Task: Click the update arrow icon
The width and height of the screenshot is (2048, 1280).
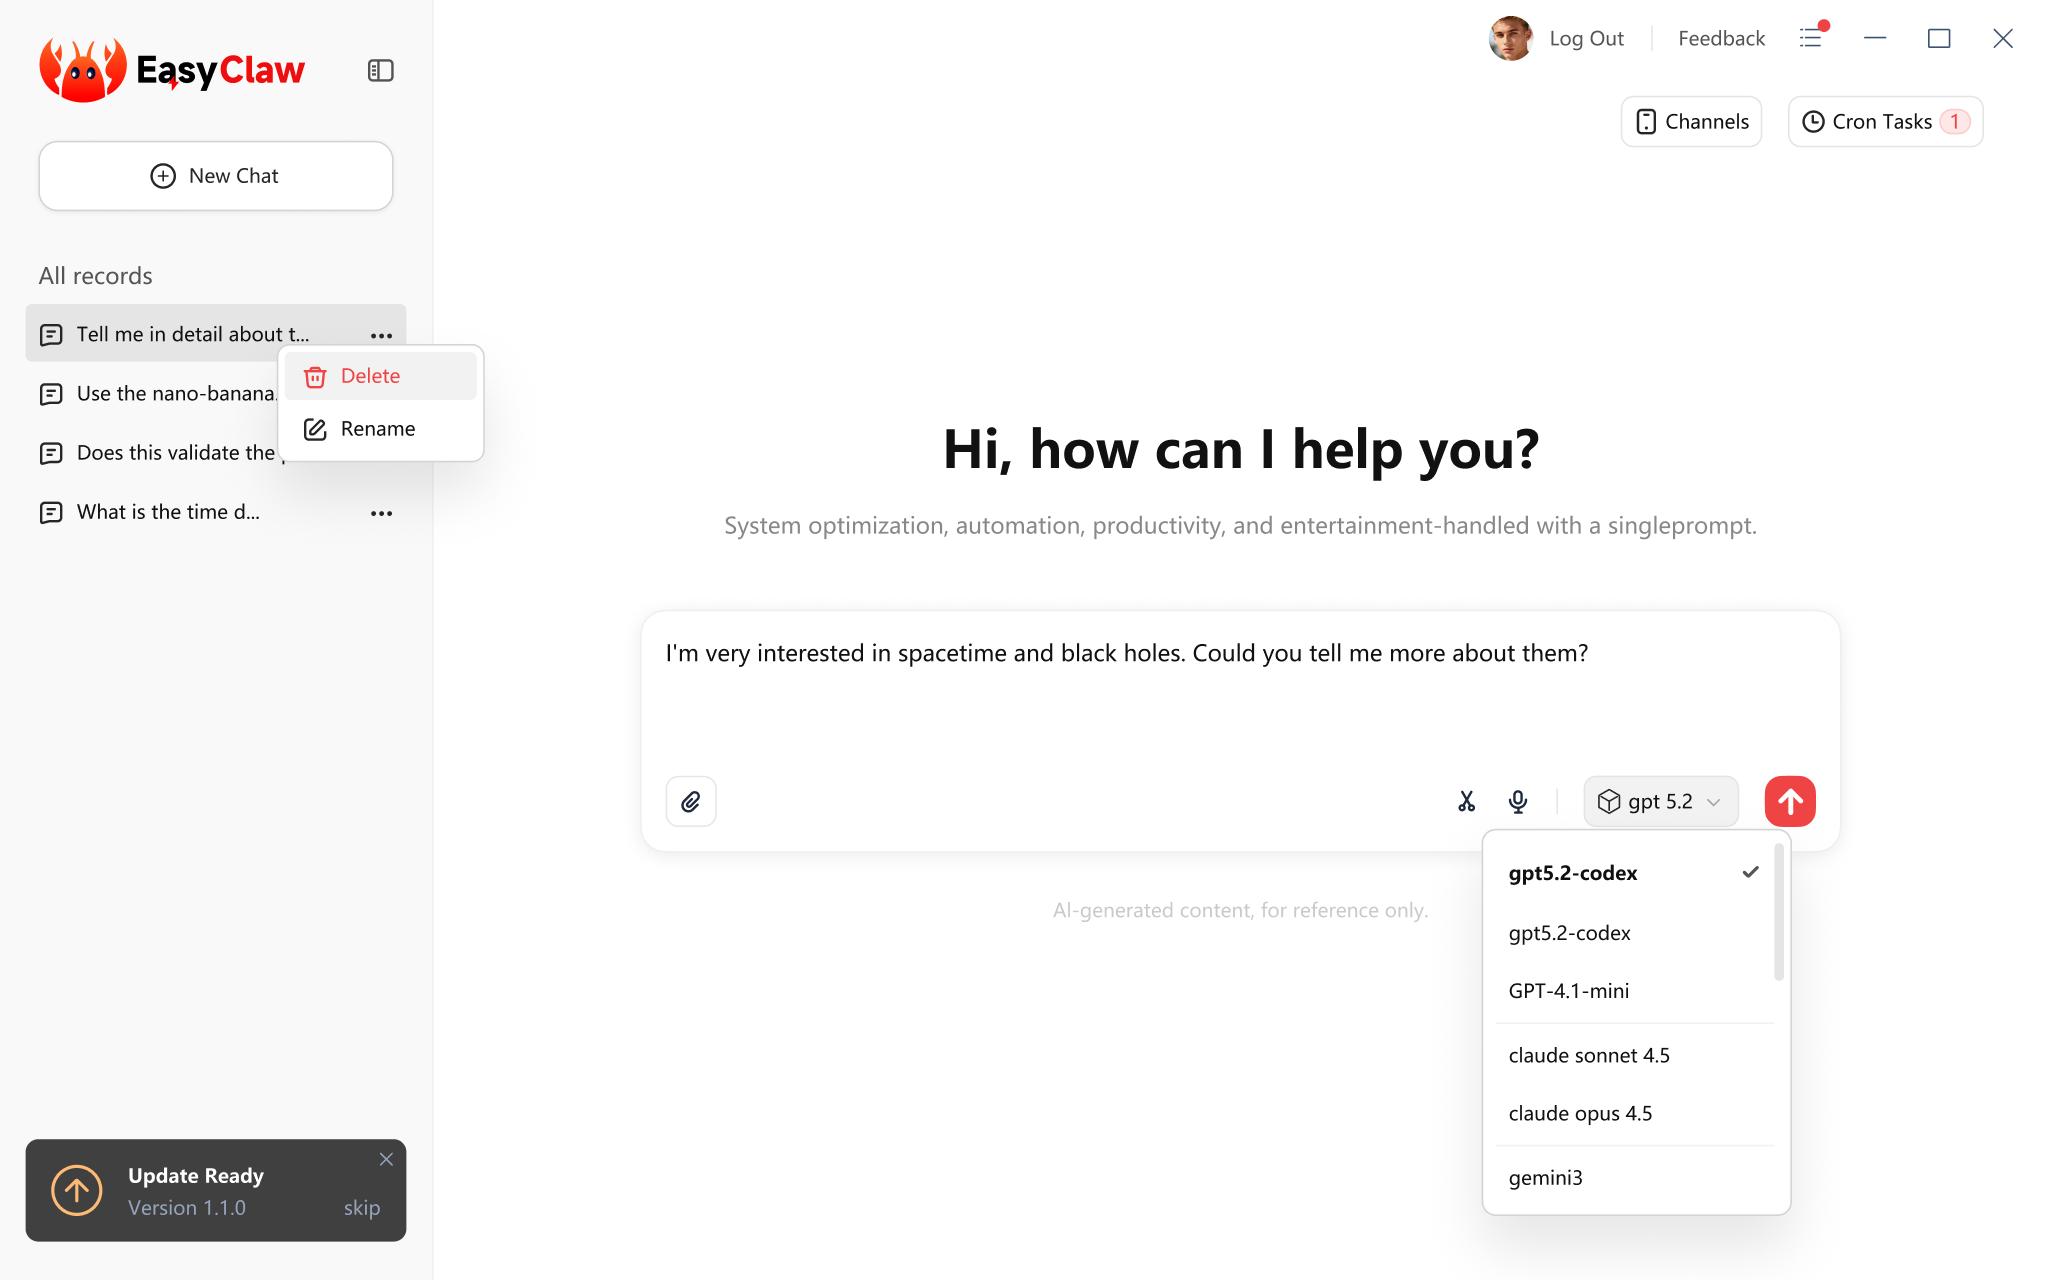Action: tap(77, 1190)
